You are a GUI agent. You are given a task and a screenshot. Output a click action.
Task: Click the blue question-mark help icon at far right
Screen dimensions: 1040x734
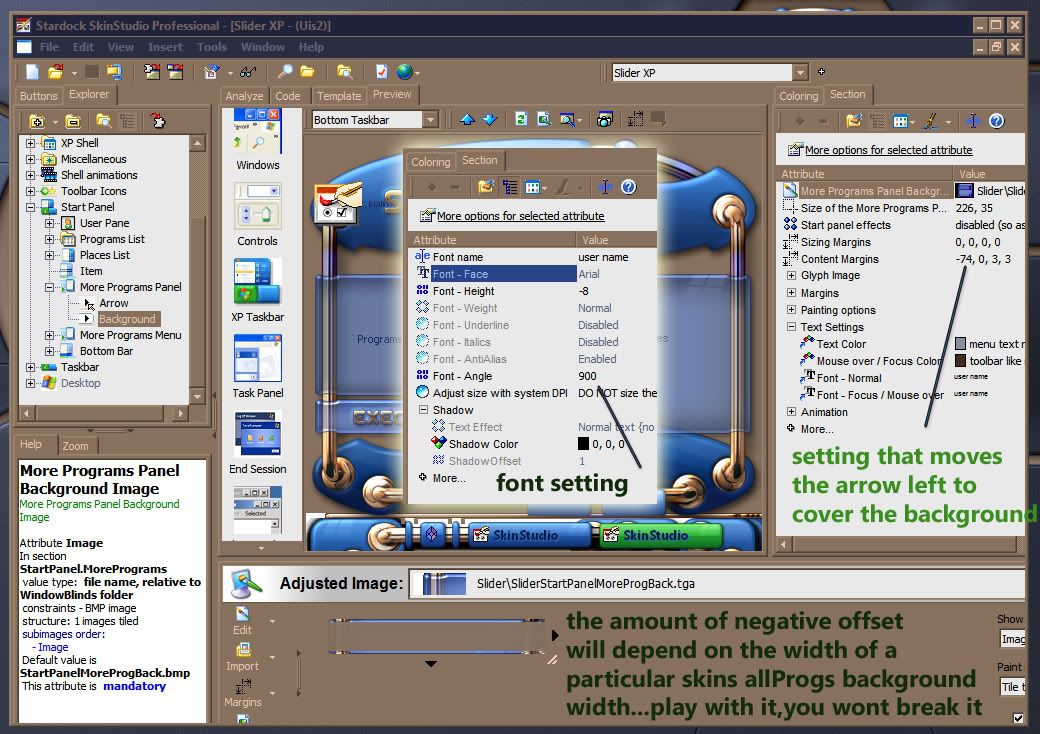click(996, 121)
